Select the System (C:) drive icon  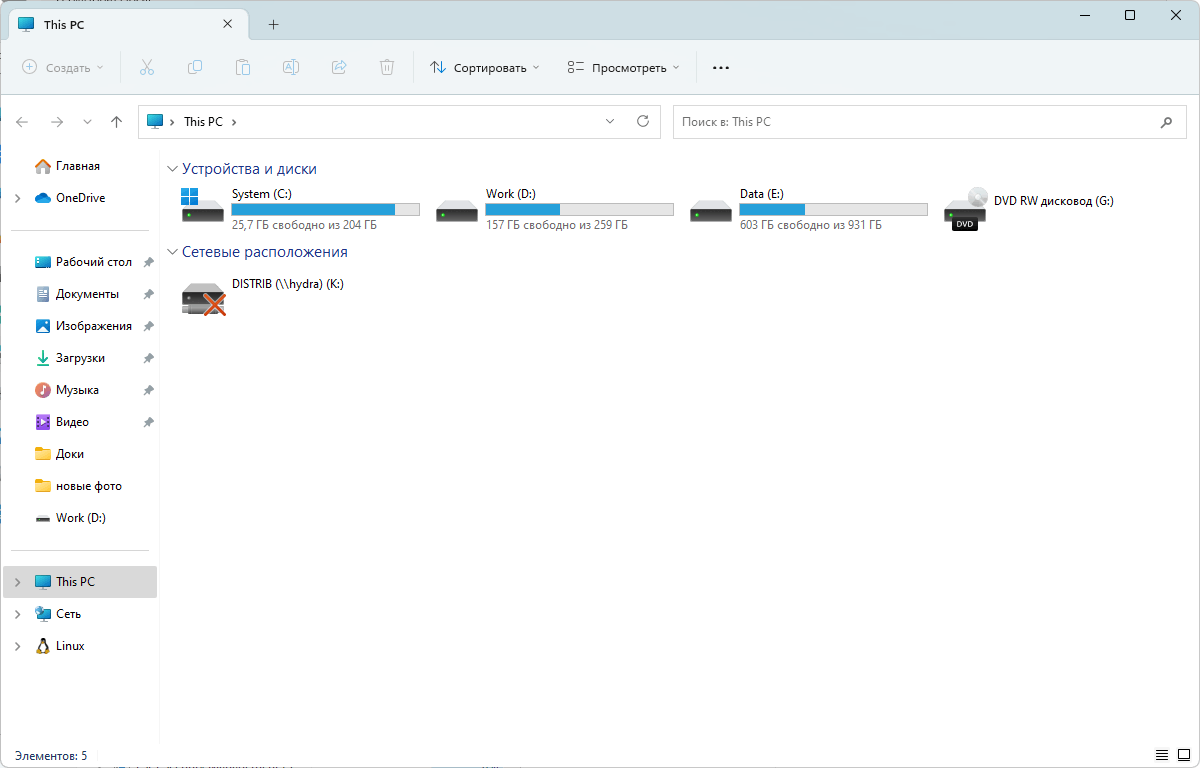point(203,205)
